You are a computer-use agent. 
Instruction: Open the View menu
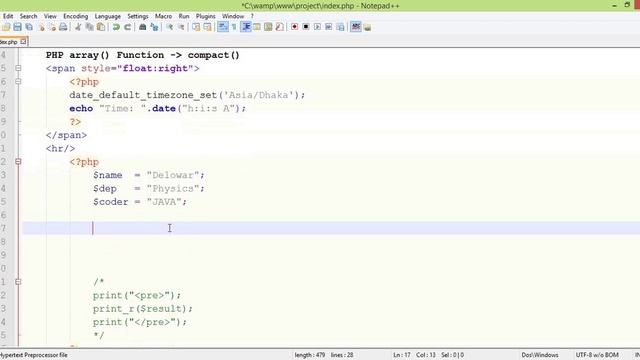(x=50, y=16)
